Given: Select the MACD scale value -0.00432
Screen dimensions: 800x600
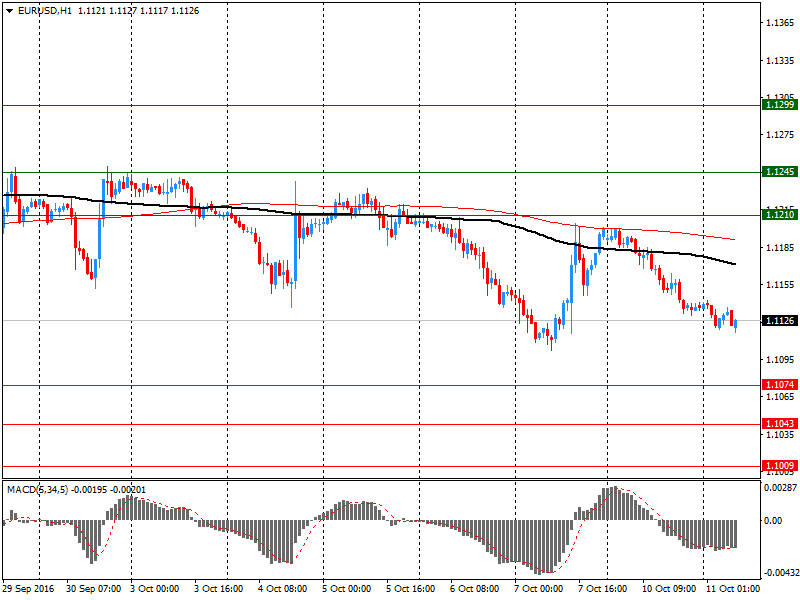Looking at the screenshot, I should [x=781, y=573].
